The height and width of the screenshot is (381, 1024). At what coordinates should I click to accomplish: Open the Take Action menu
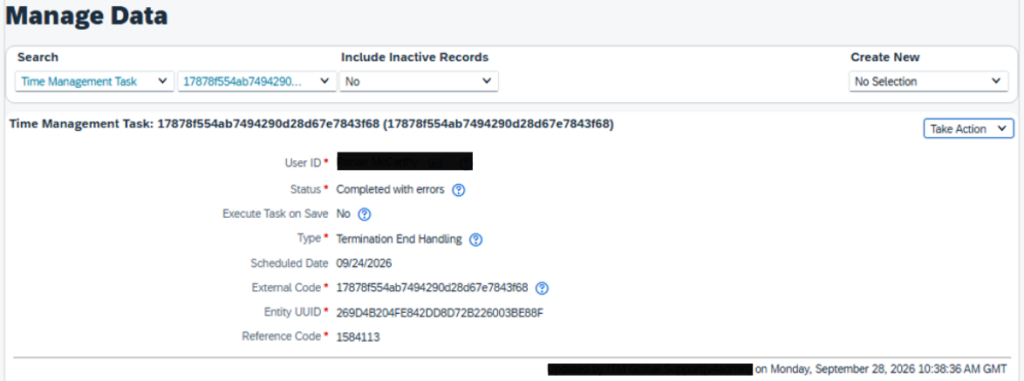click(x=968, y=129)
